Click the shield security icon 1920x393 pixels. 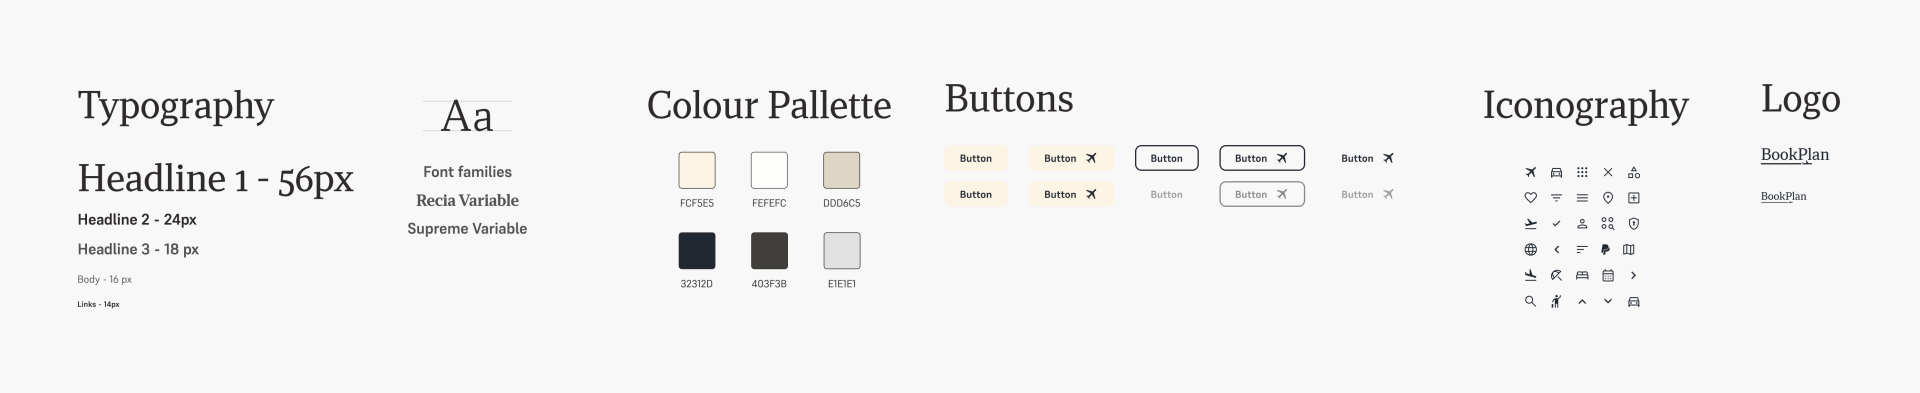pyautogui.click(x=1634, y=224)
